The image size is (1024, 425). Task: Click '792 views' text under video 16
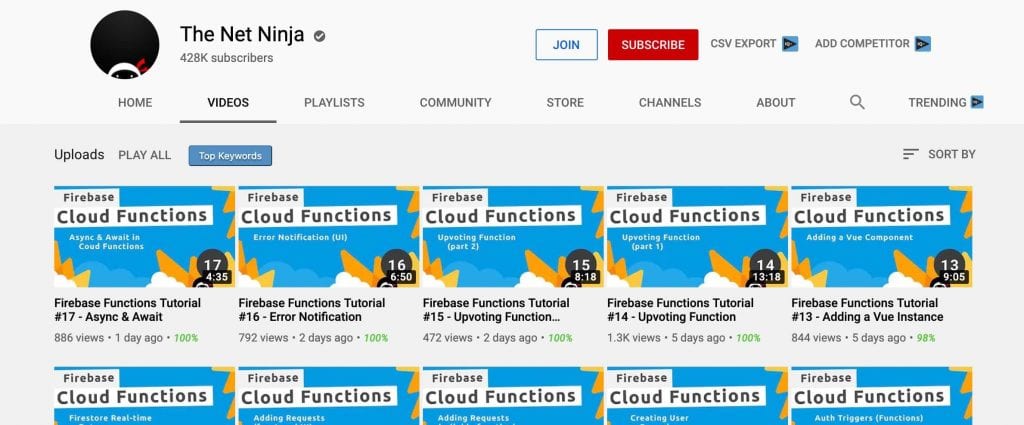tap(263, 338)
